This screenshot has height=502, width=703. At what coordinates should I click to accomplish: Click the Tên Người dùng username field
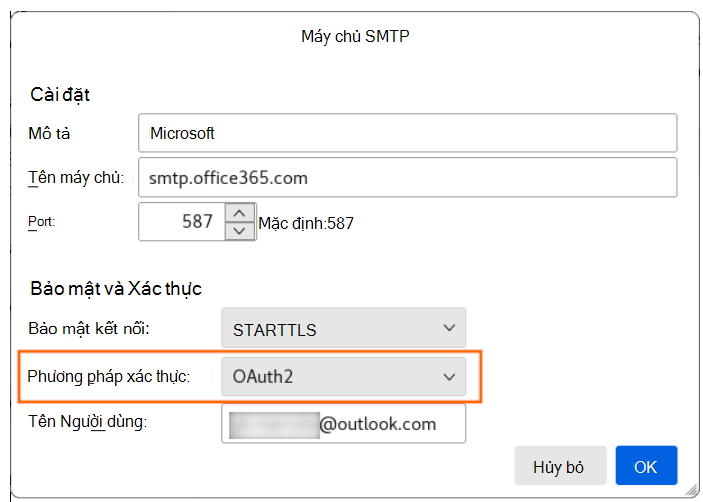coord(343,424)
